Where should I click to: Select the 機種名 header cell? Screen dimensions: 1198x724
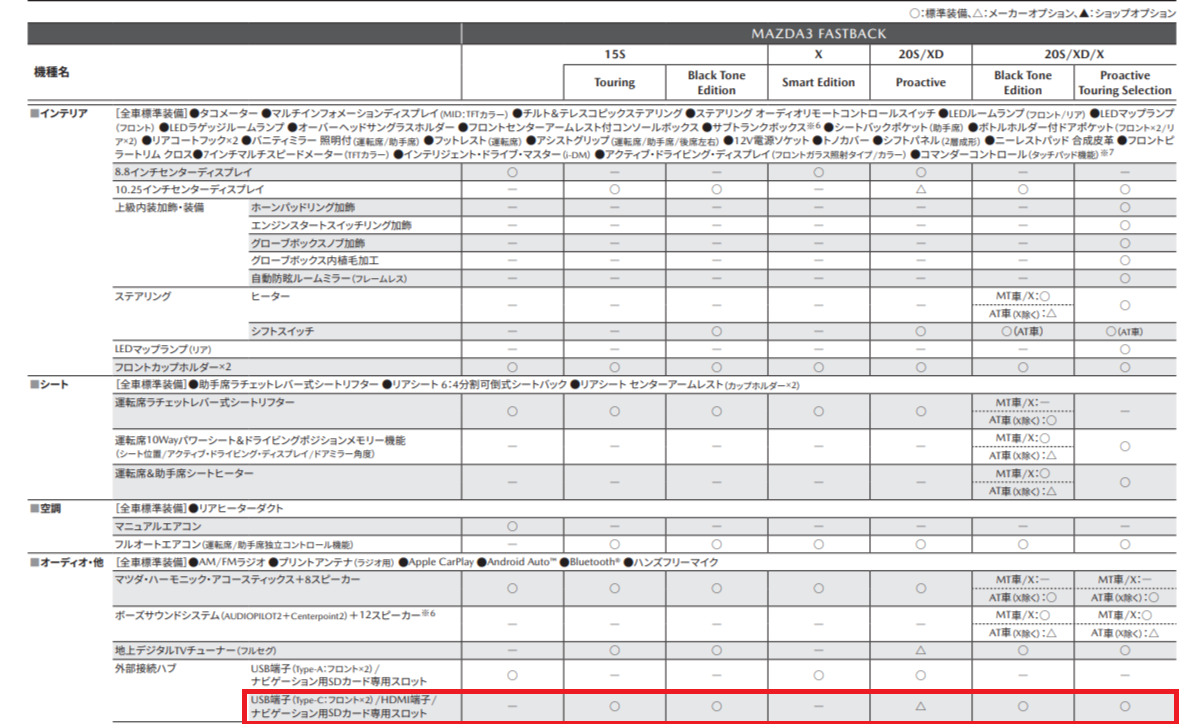click(x=52, y=72)
